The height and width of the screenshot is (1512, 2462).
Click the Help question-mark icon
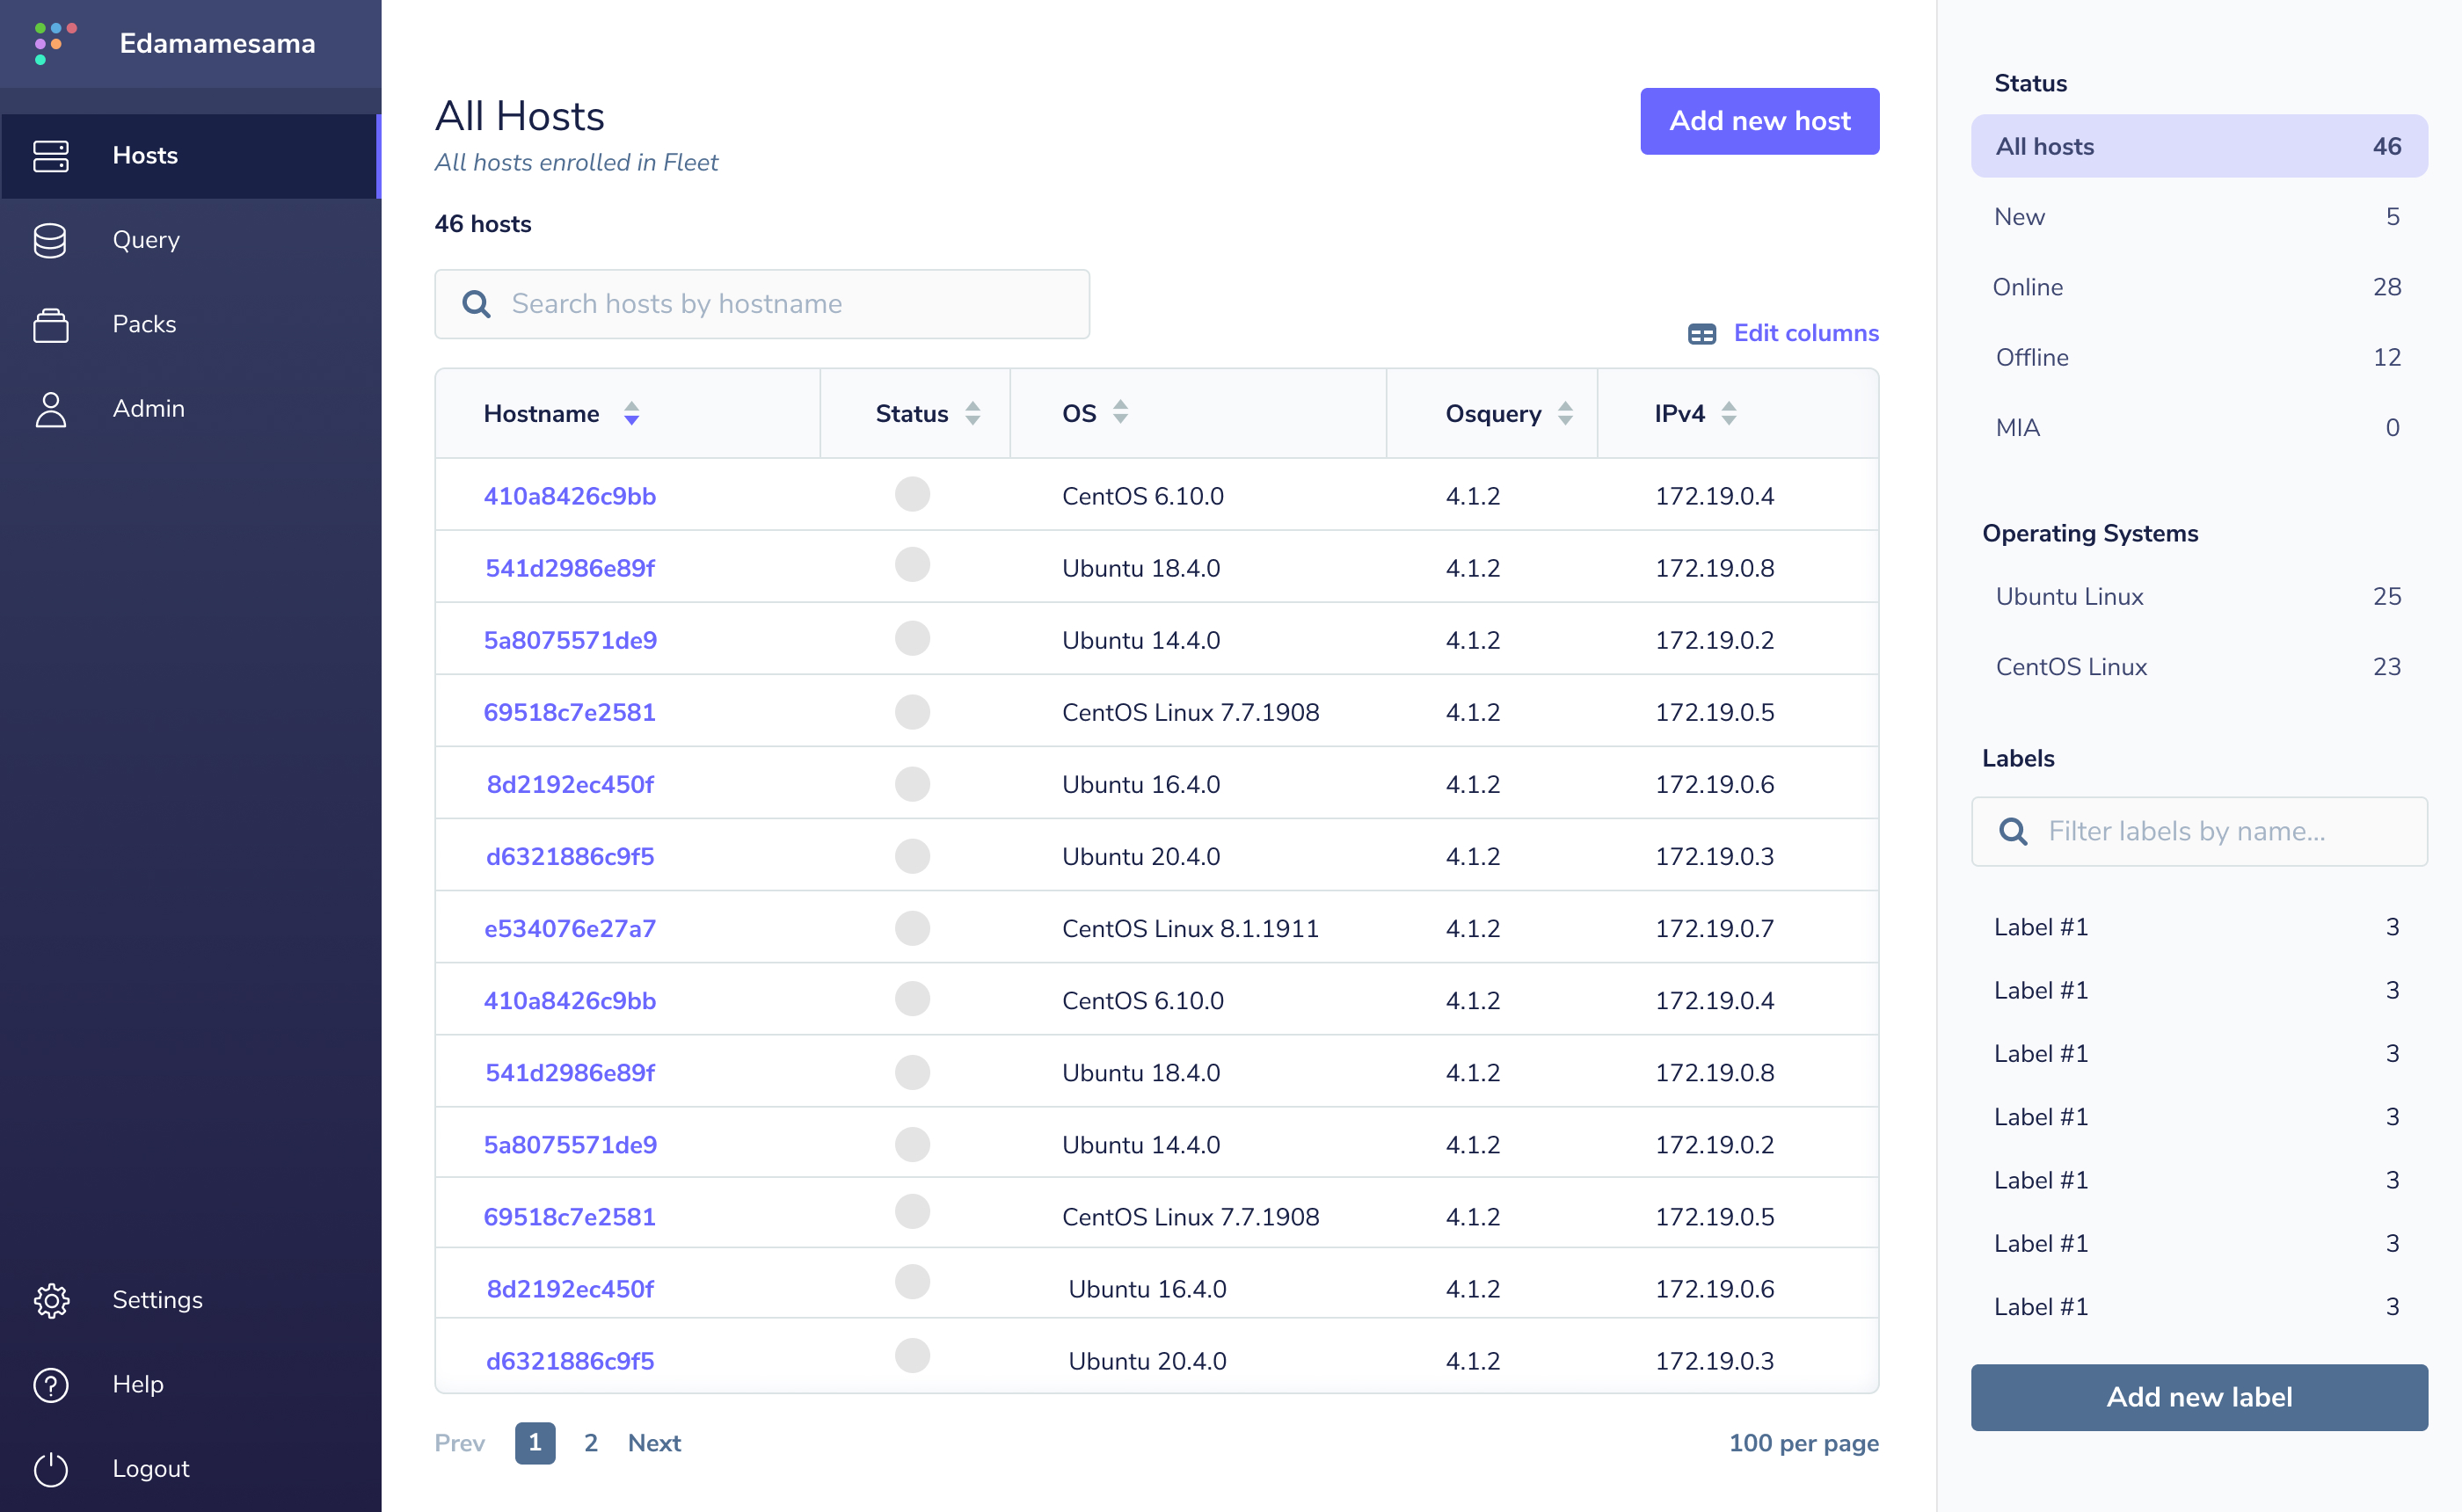point(51,1384)
